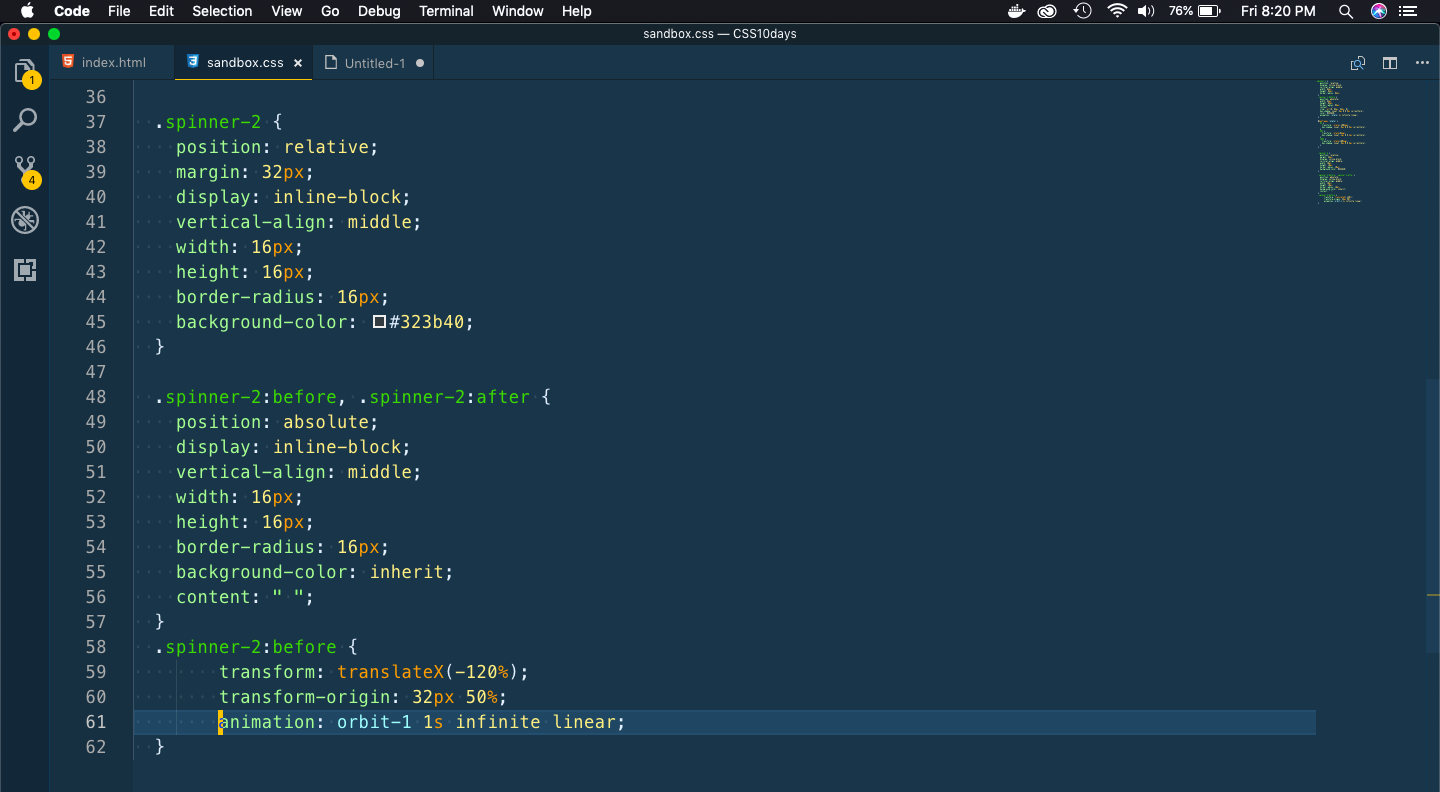Viewport: 1440px width, 792px height.
Task: Open Spotlight search magnifier
Action: point(1346,11)
